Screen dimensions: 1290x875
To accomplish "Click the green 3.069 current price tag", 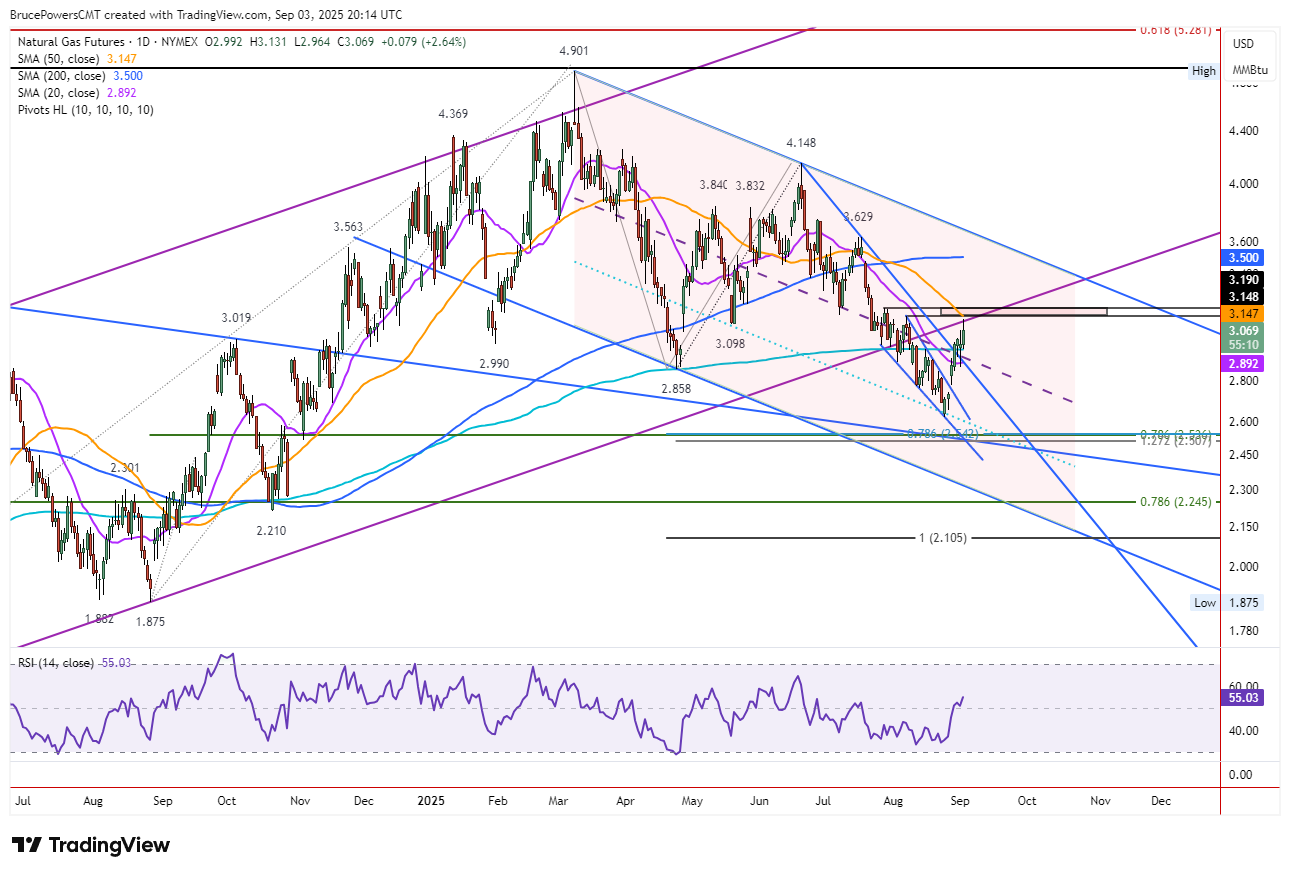I will (x=1245, y=336).
